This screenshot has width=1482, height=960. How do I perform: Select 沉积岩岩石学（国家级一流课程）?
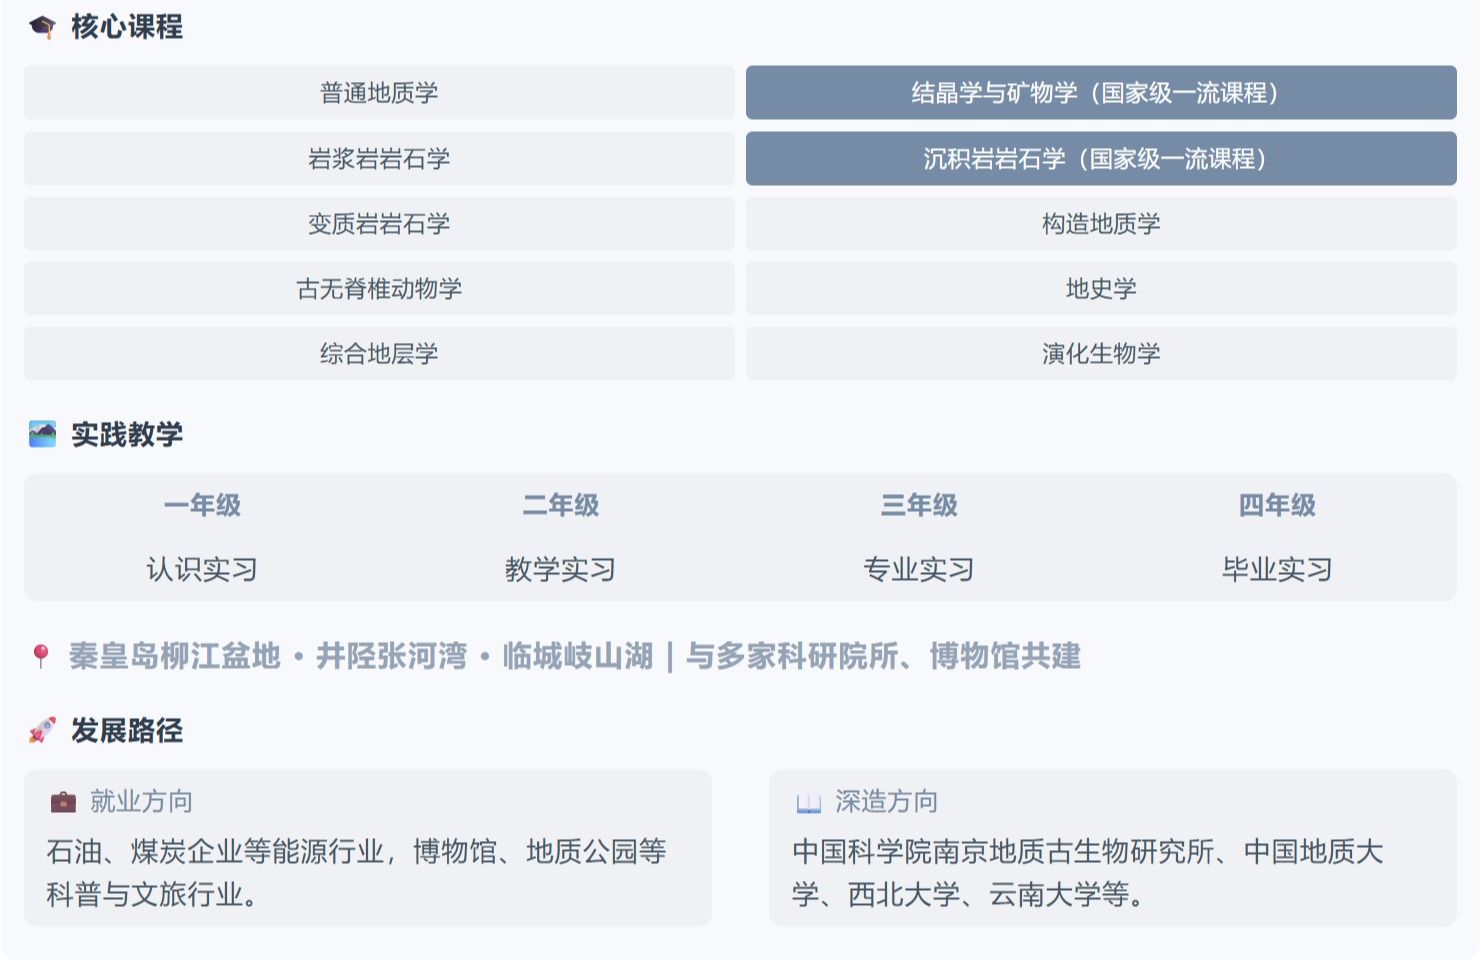(1101, 158)
